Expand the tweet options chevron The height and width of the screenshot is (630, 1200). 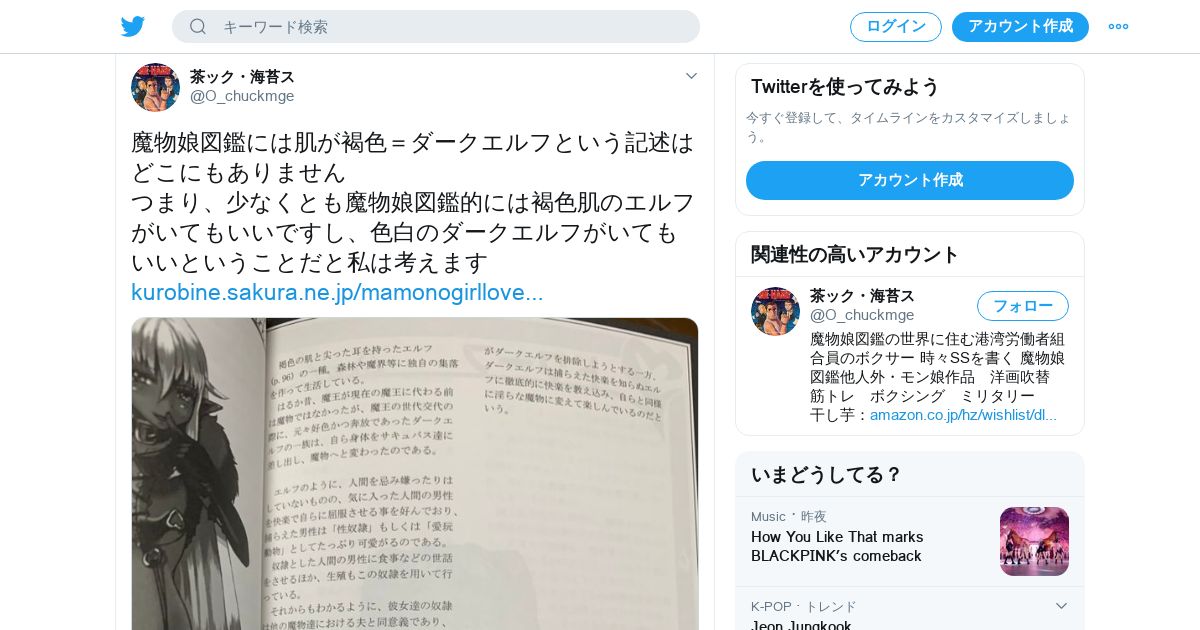691,76
